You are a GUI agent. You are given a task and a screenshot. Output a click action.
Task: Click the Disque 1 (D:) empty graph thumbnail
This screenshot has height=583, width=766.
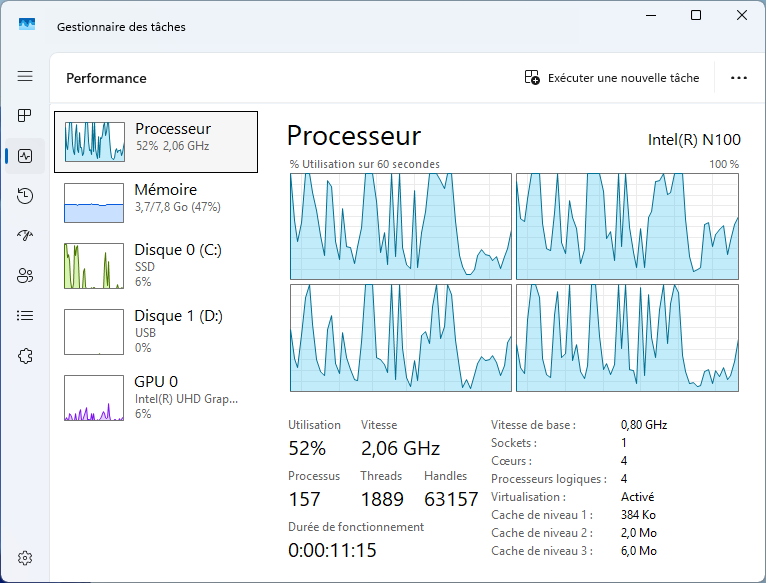point(94,332)
